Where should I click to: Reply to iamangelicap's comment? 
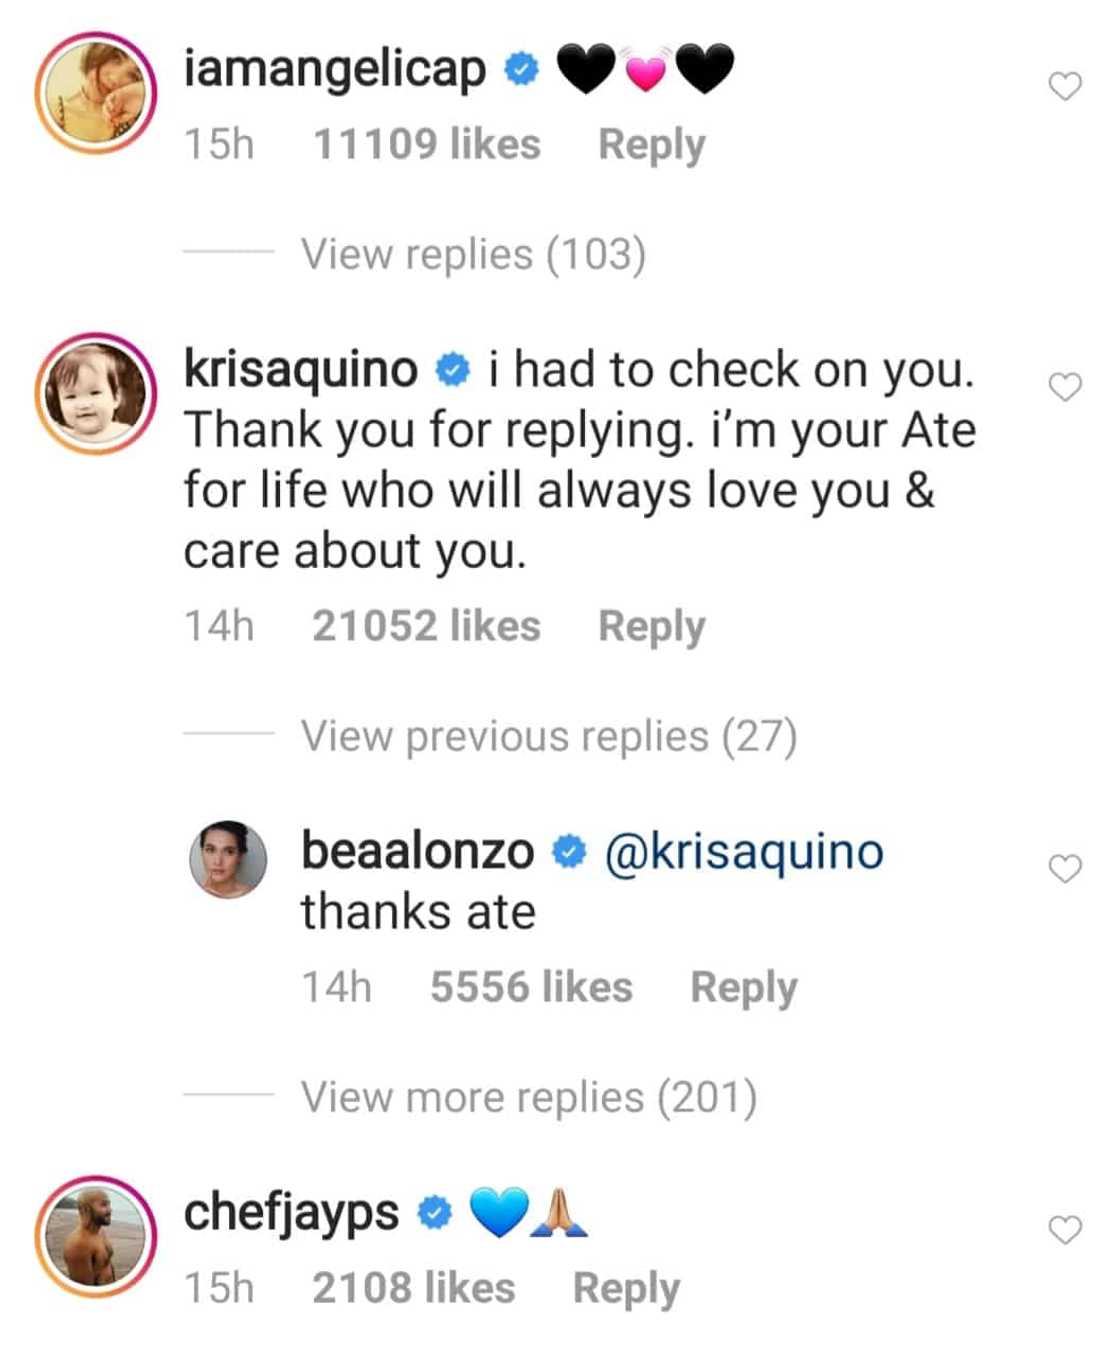(x=651, y=145)
